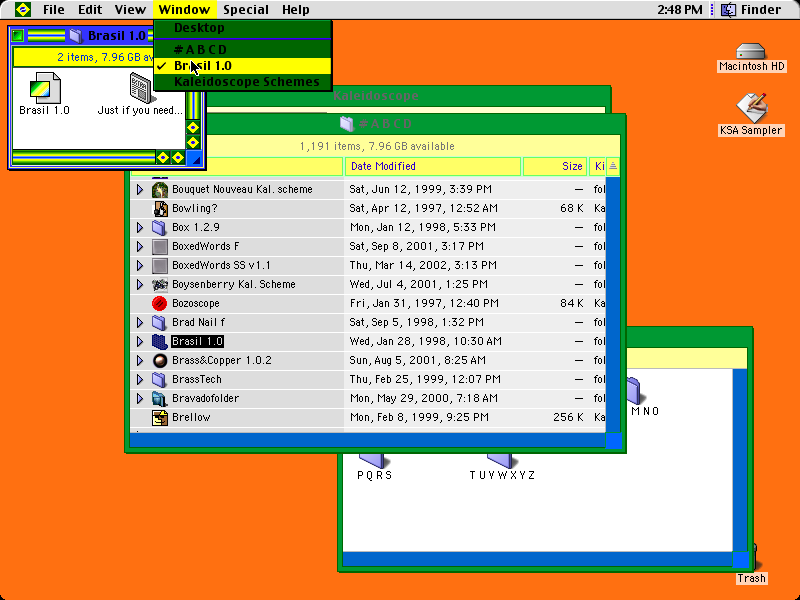800x600 pixels.
Task: Expand the BrassTech folder triangle
Action: (140, 380)
